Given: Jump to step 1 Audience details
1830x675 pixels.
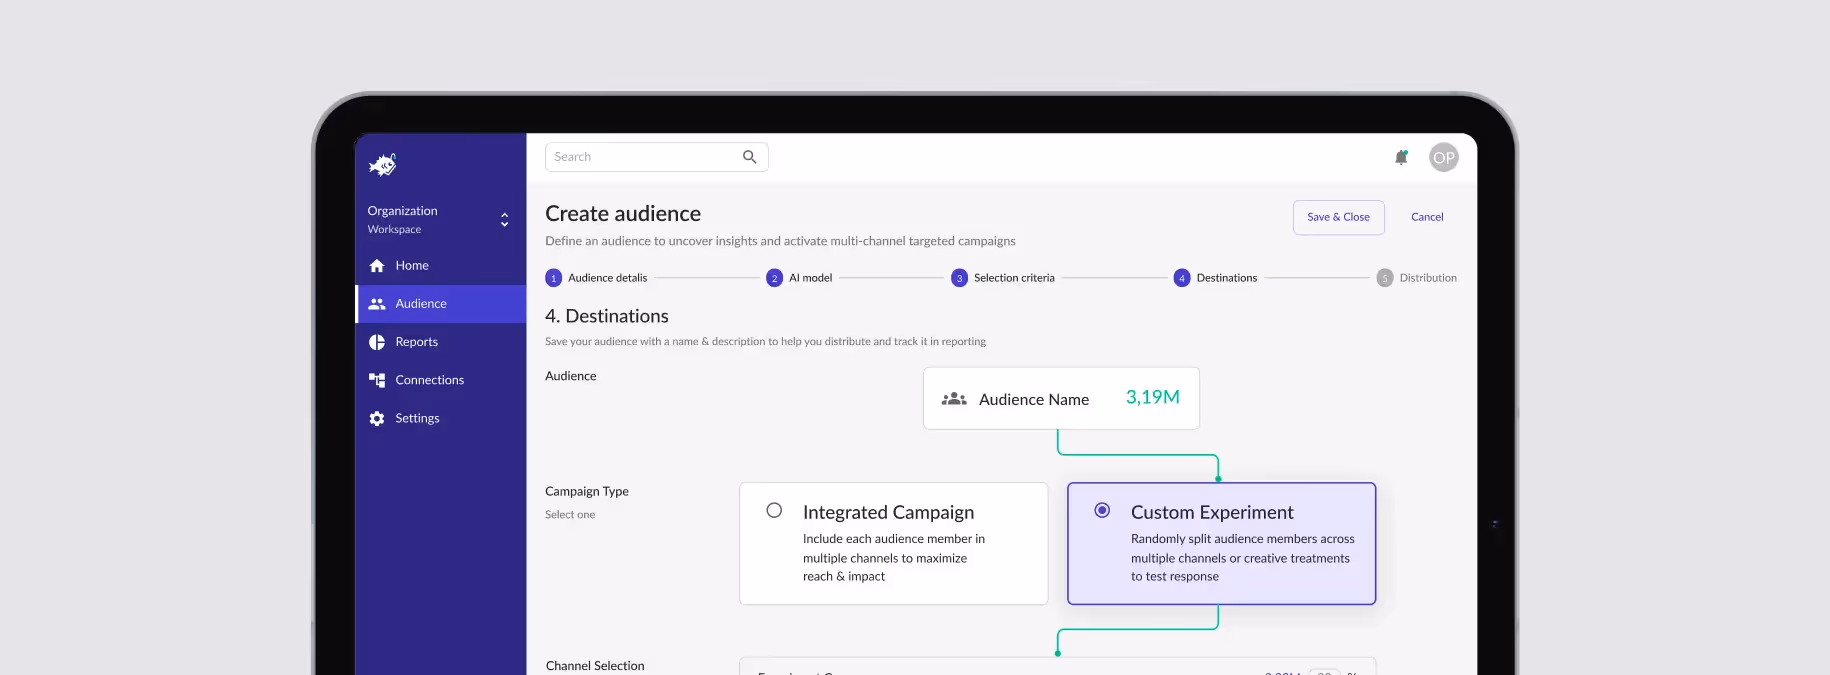Looking at the screenshot, I should click(596, 278).
